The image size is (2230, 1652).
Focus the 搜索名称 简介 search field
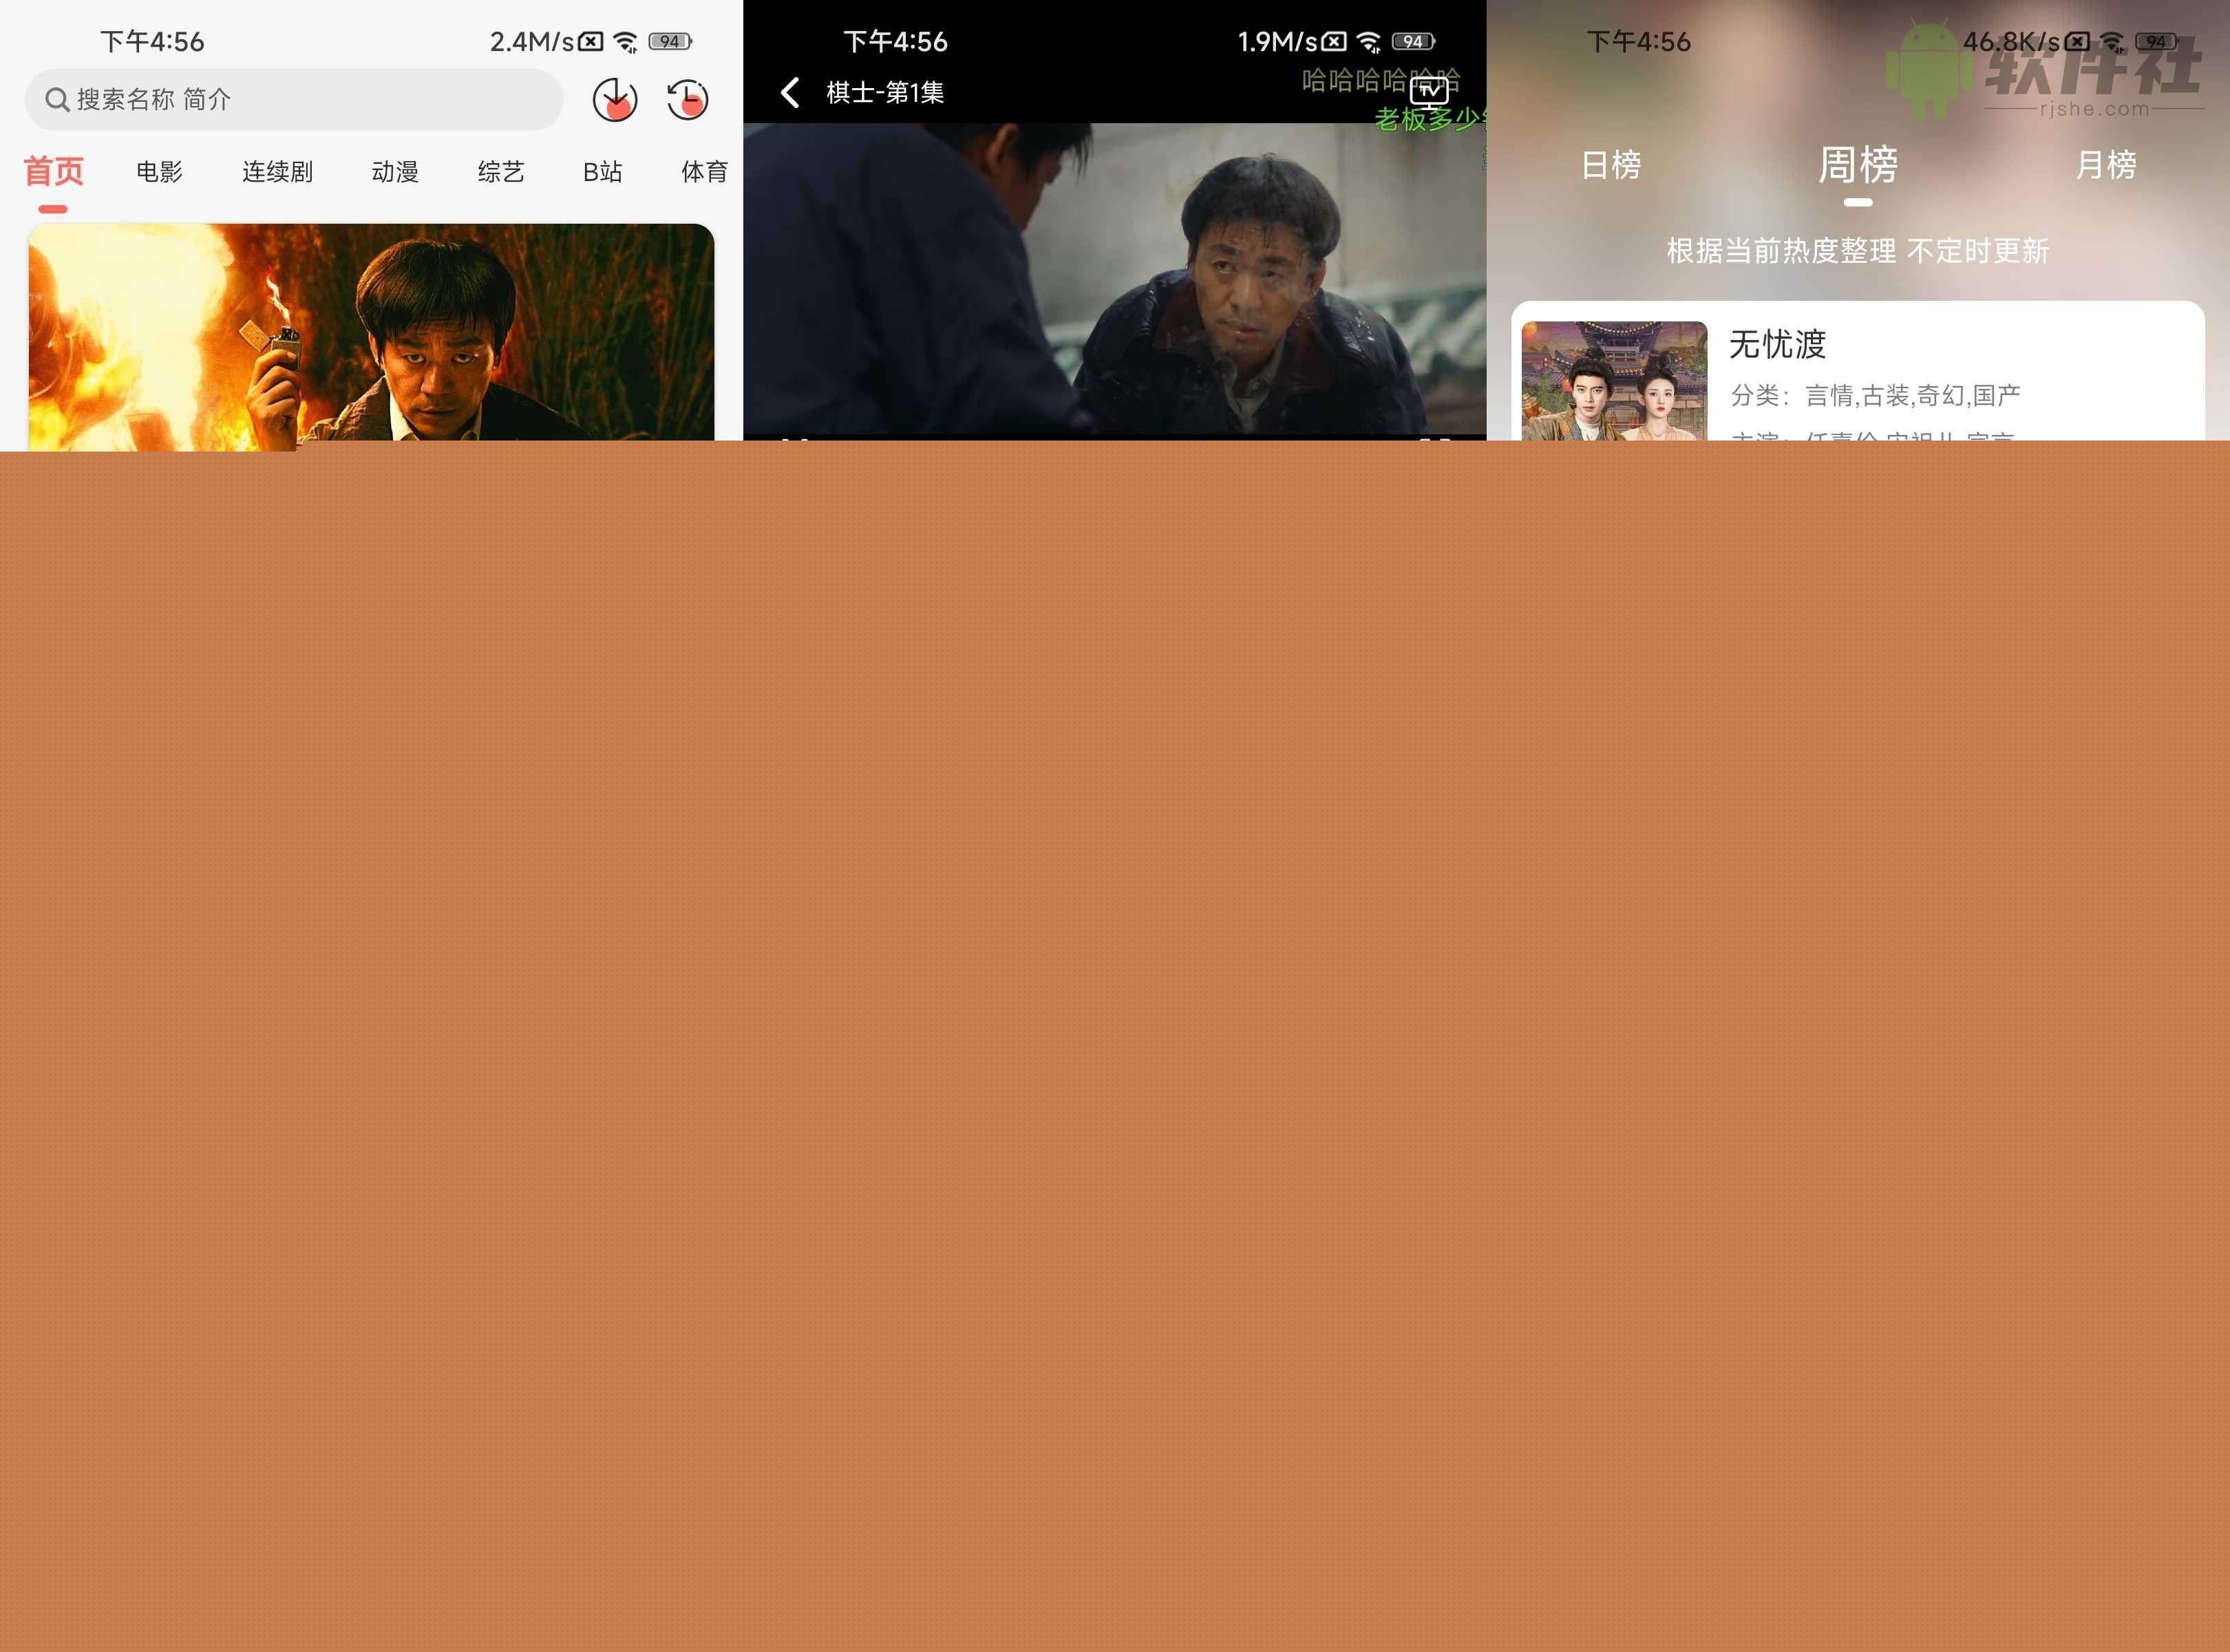tap(300, 99)
